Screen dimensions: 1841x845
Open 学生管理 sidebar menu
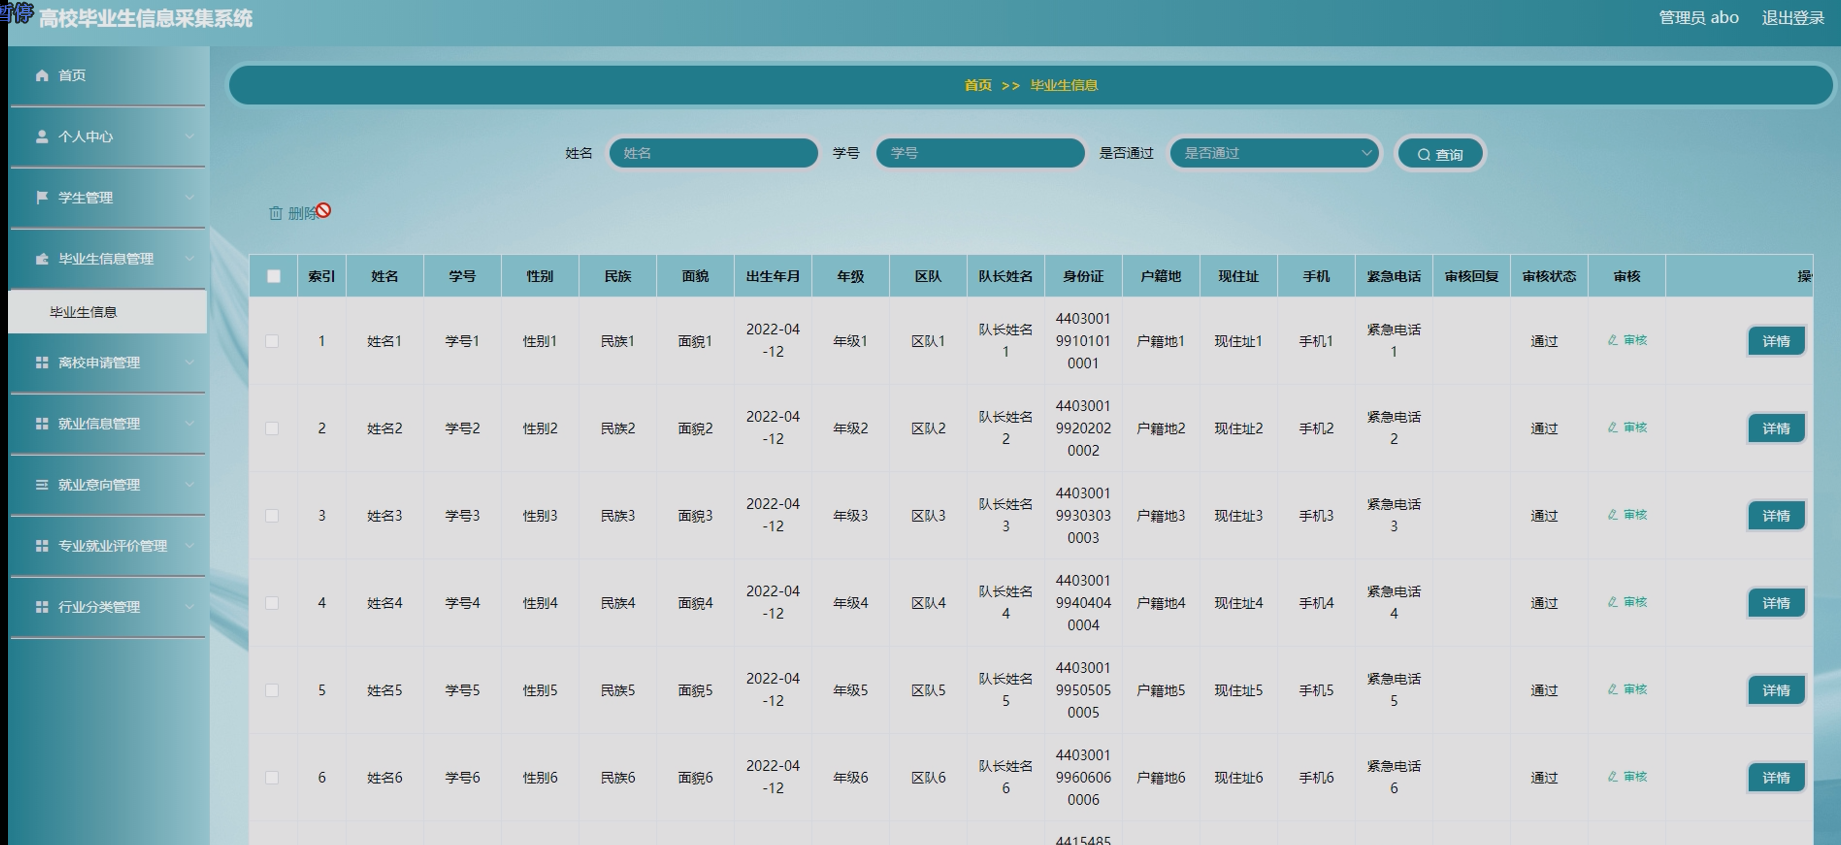(108, 197)
